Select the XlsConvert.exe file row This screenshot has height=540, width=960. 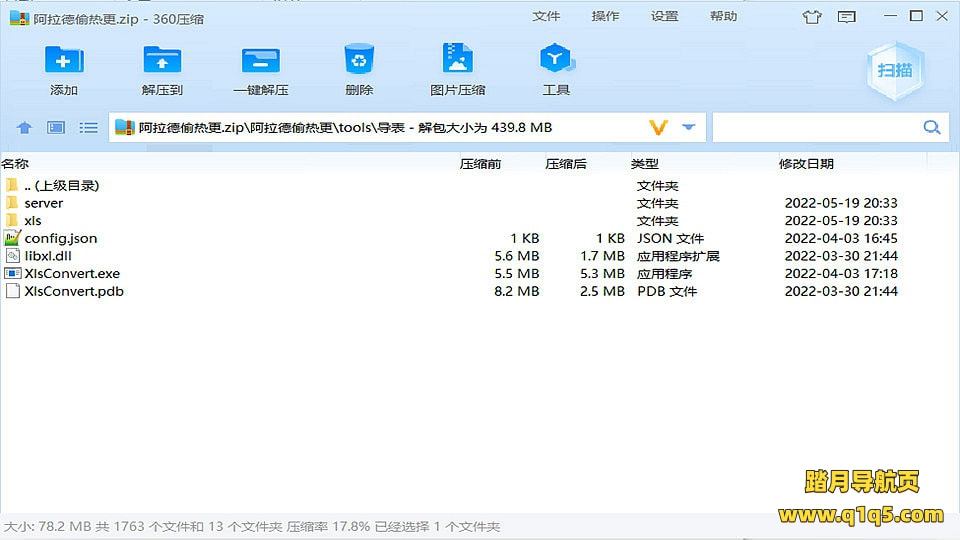click(72, 273)
